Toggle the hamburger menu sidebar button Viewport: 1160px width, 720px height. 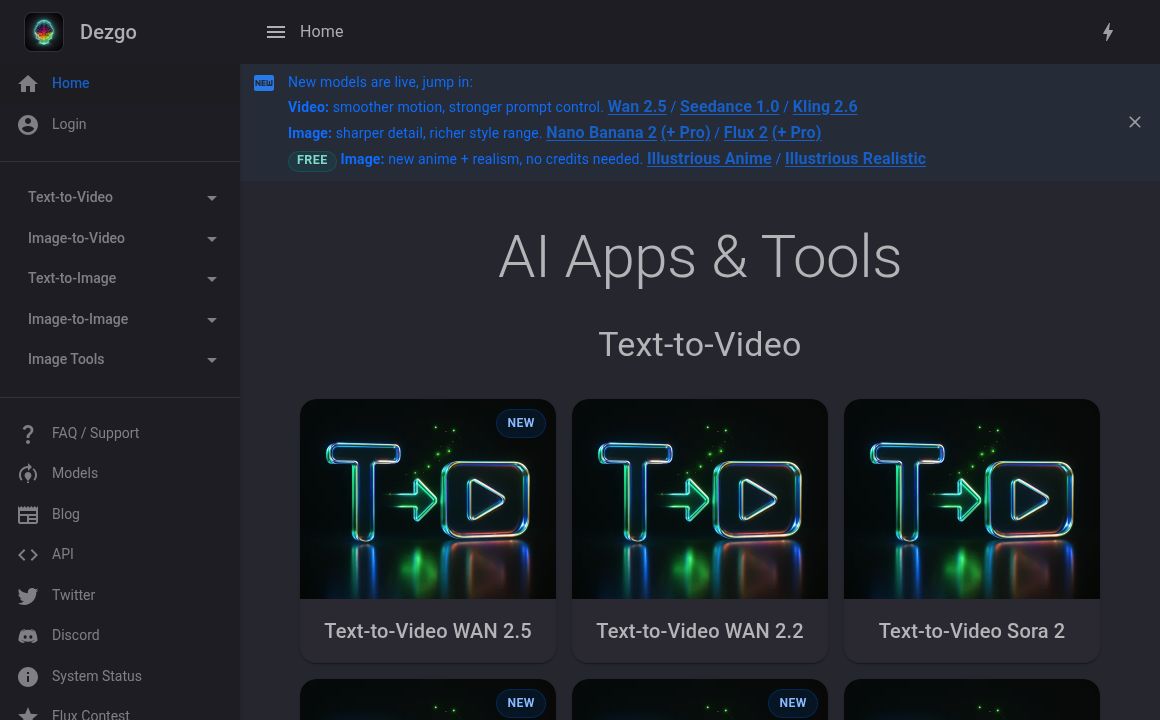[276, 32]
